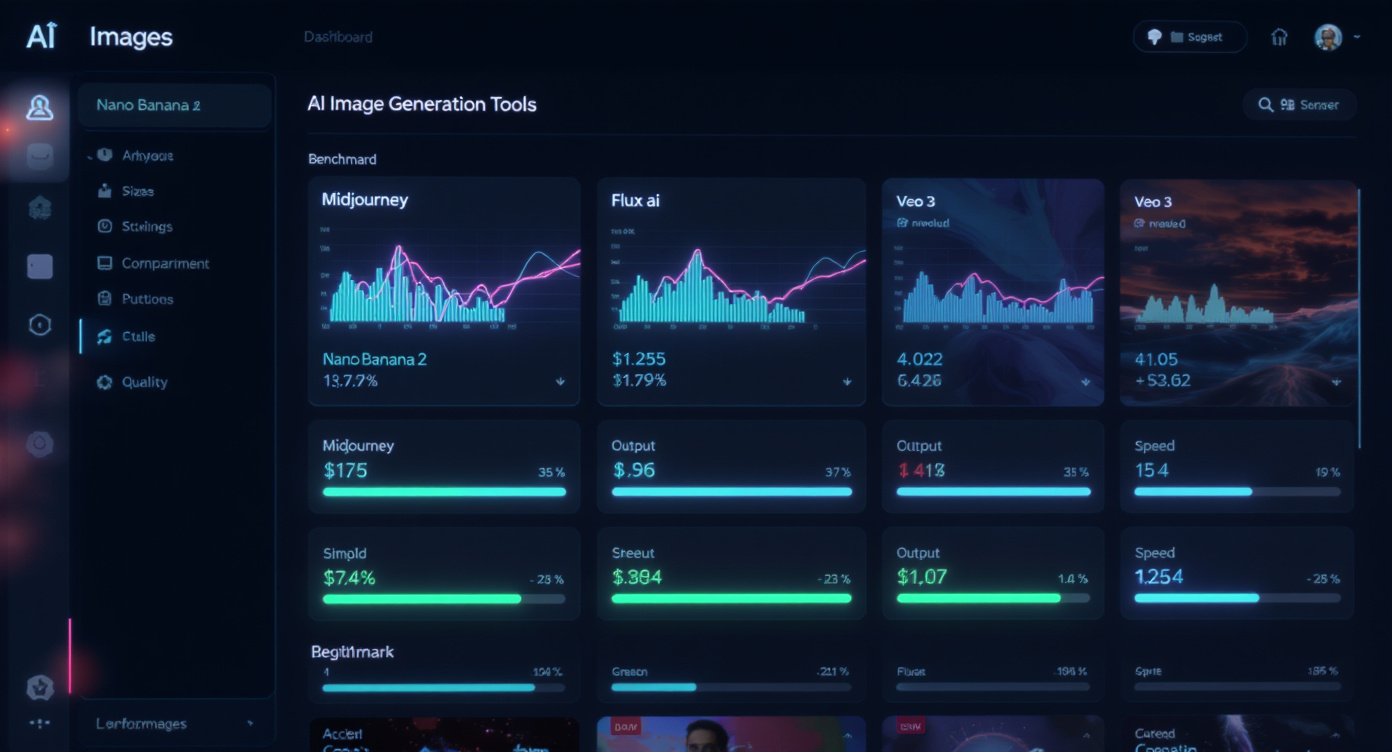Click the home icon in the top bar

tap(1279, 36)
